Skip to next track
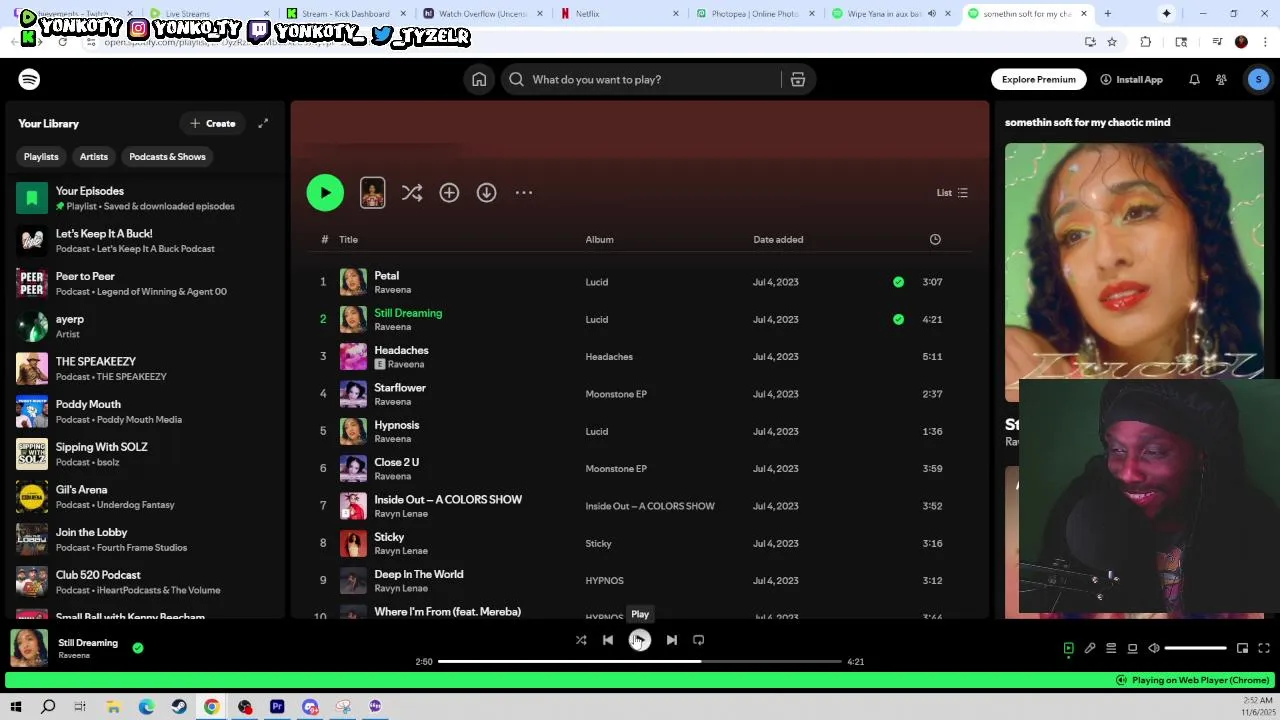 [672, 640]
